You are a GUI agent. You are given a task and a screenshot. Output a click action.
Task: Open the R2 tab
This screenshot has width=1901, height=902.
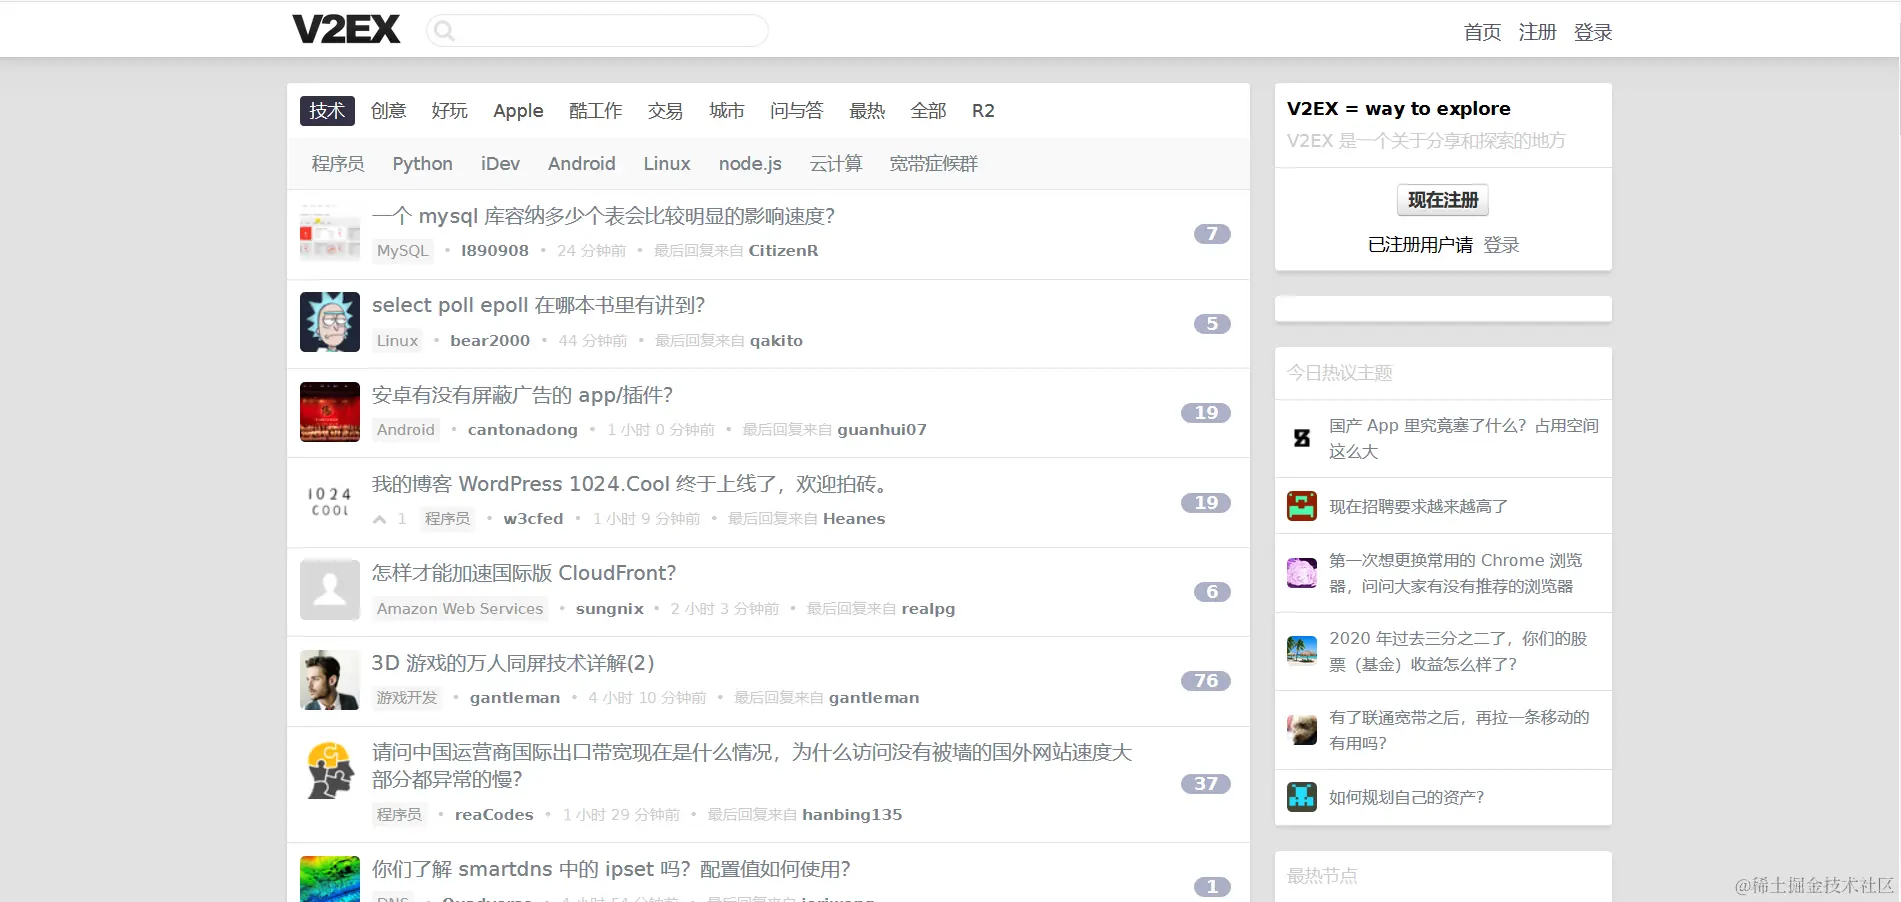click(x=983, y=111)
